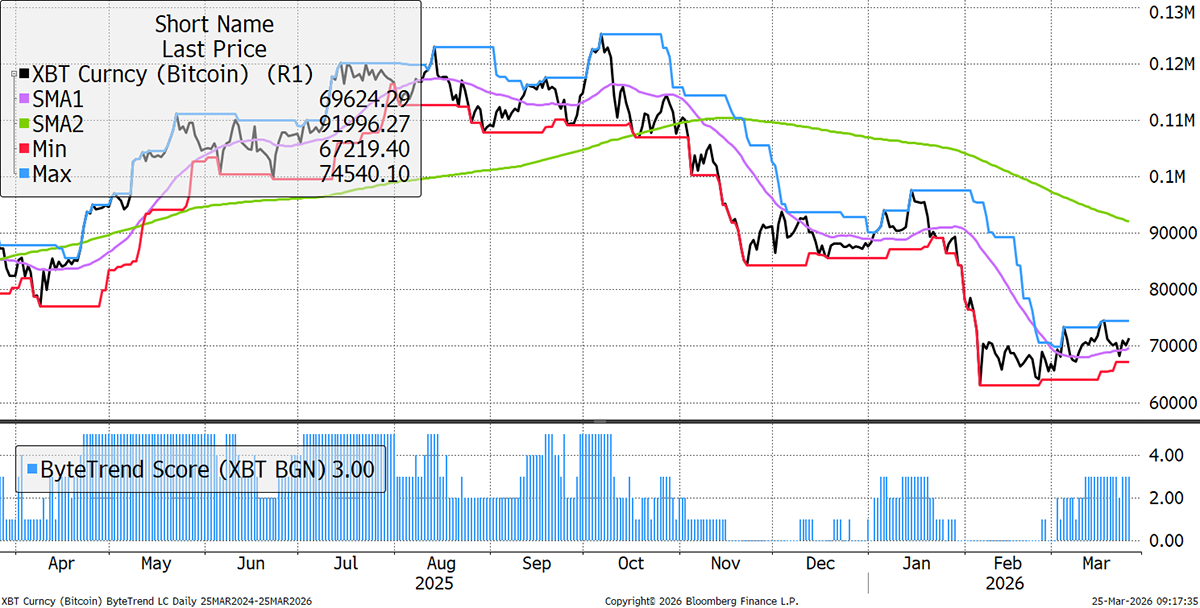Click the Min value 67219.40

[x=365, y=150]
